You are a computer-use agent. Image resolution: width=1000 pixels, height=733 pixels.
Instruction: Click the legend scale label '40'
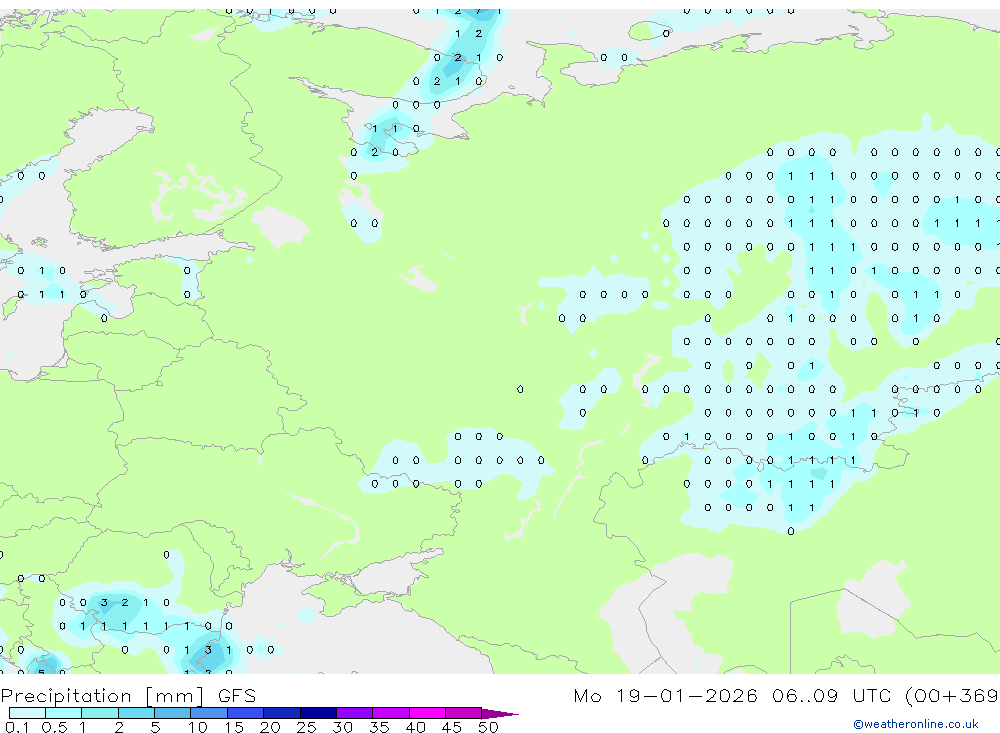415,727
